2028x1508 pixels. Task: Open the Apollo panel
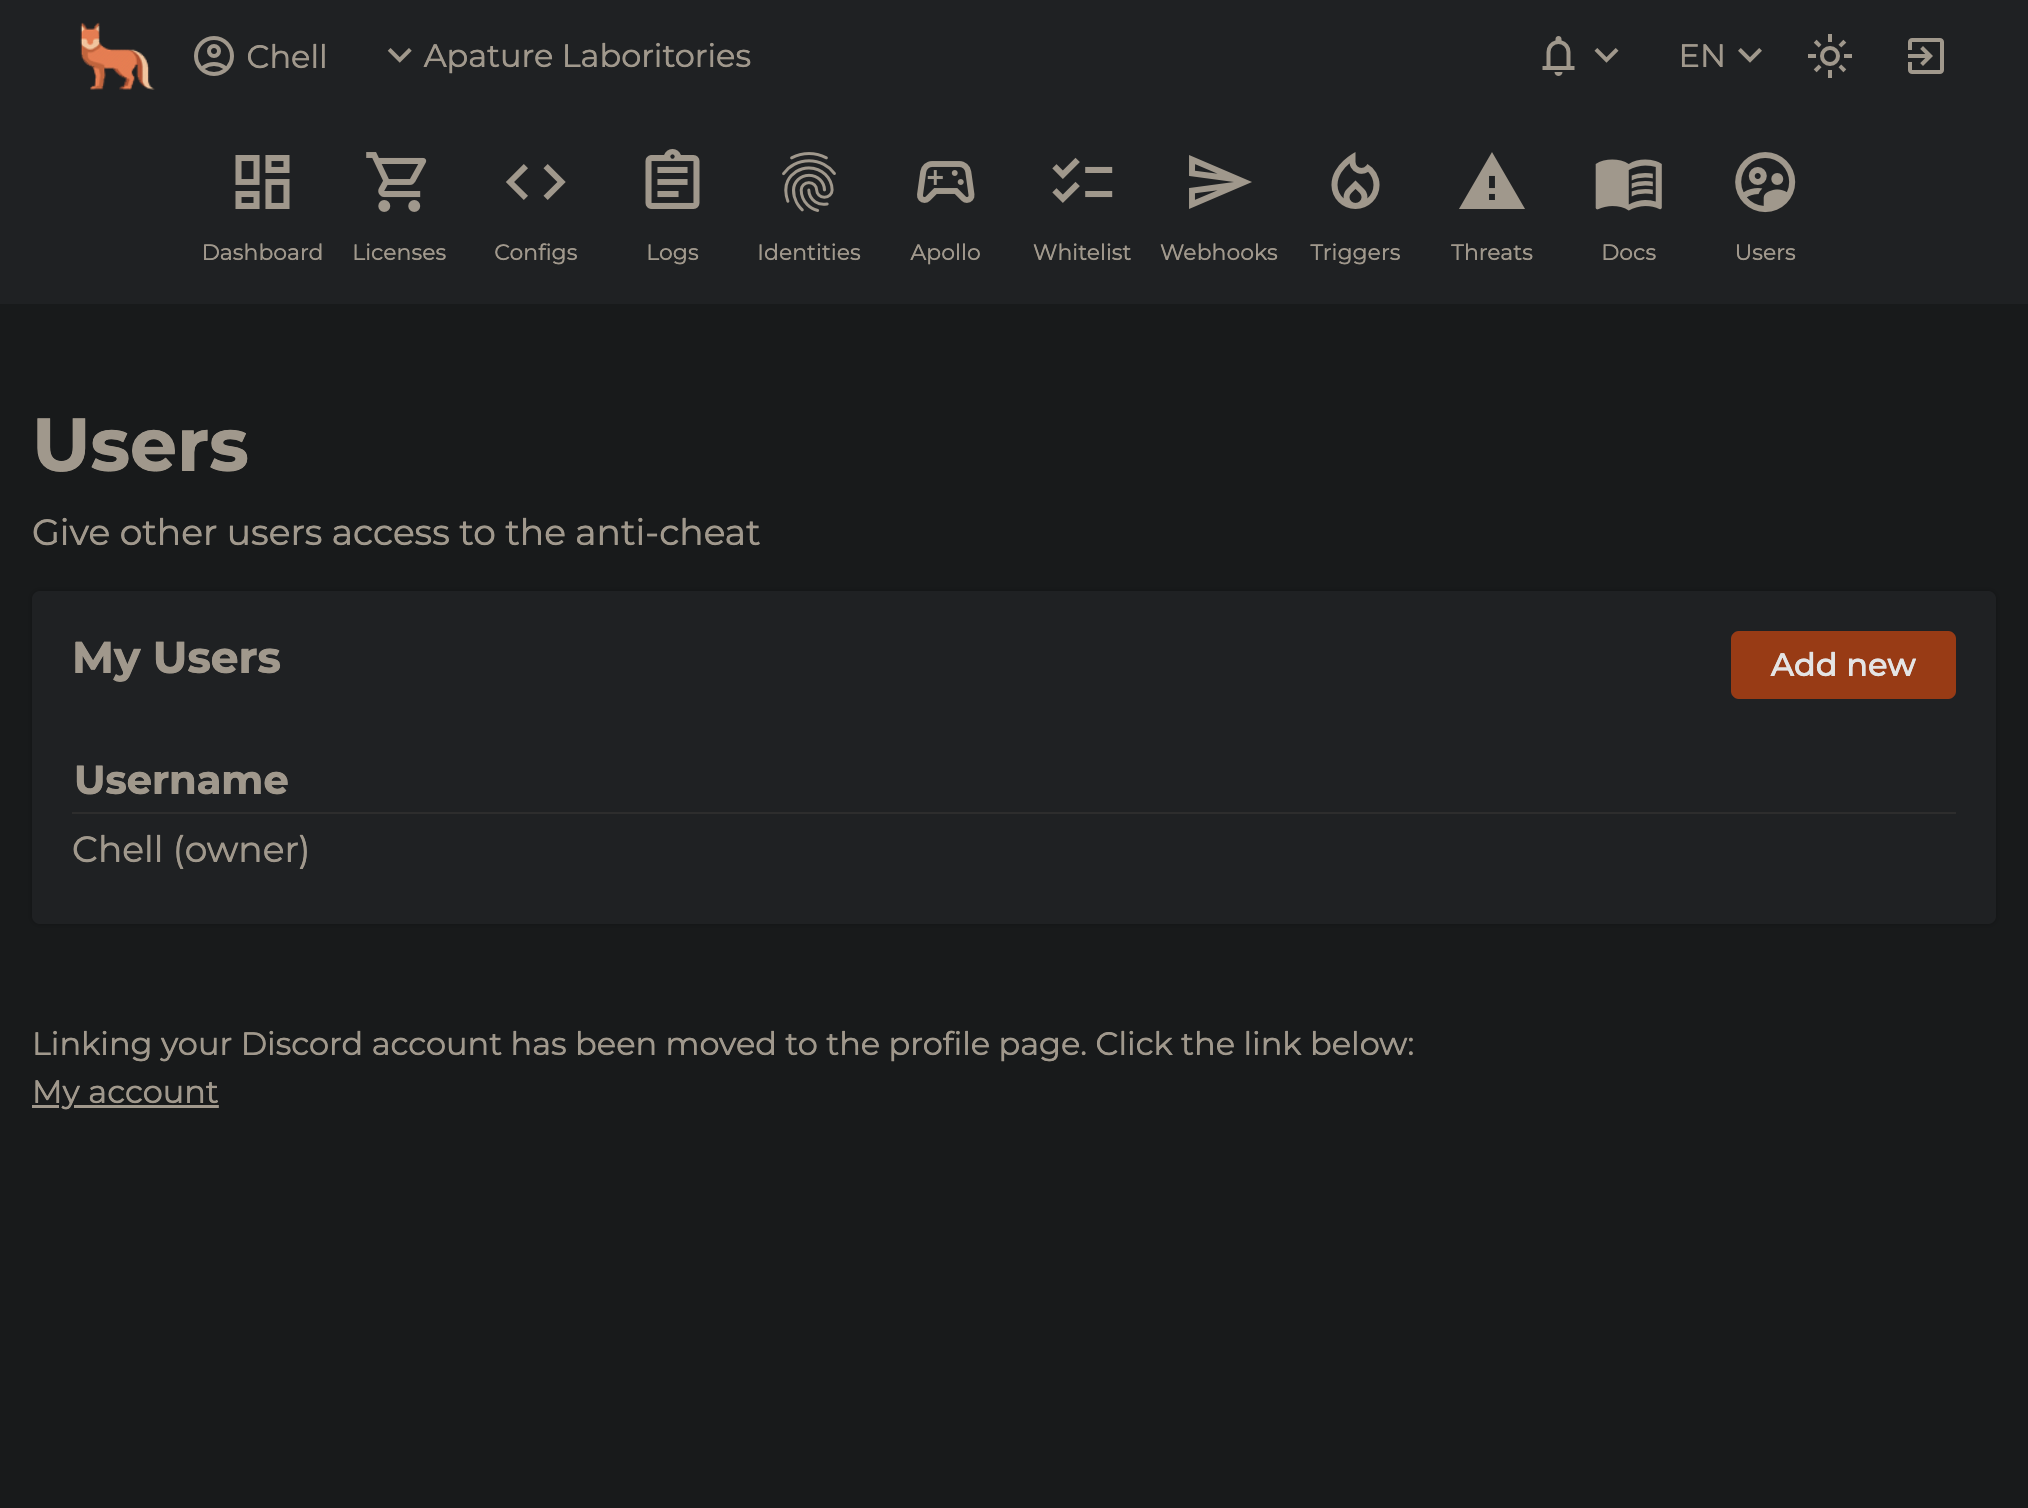pyautogui.click(x=946, y=203)
